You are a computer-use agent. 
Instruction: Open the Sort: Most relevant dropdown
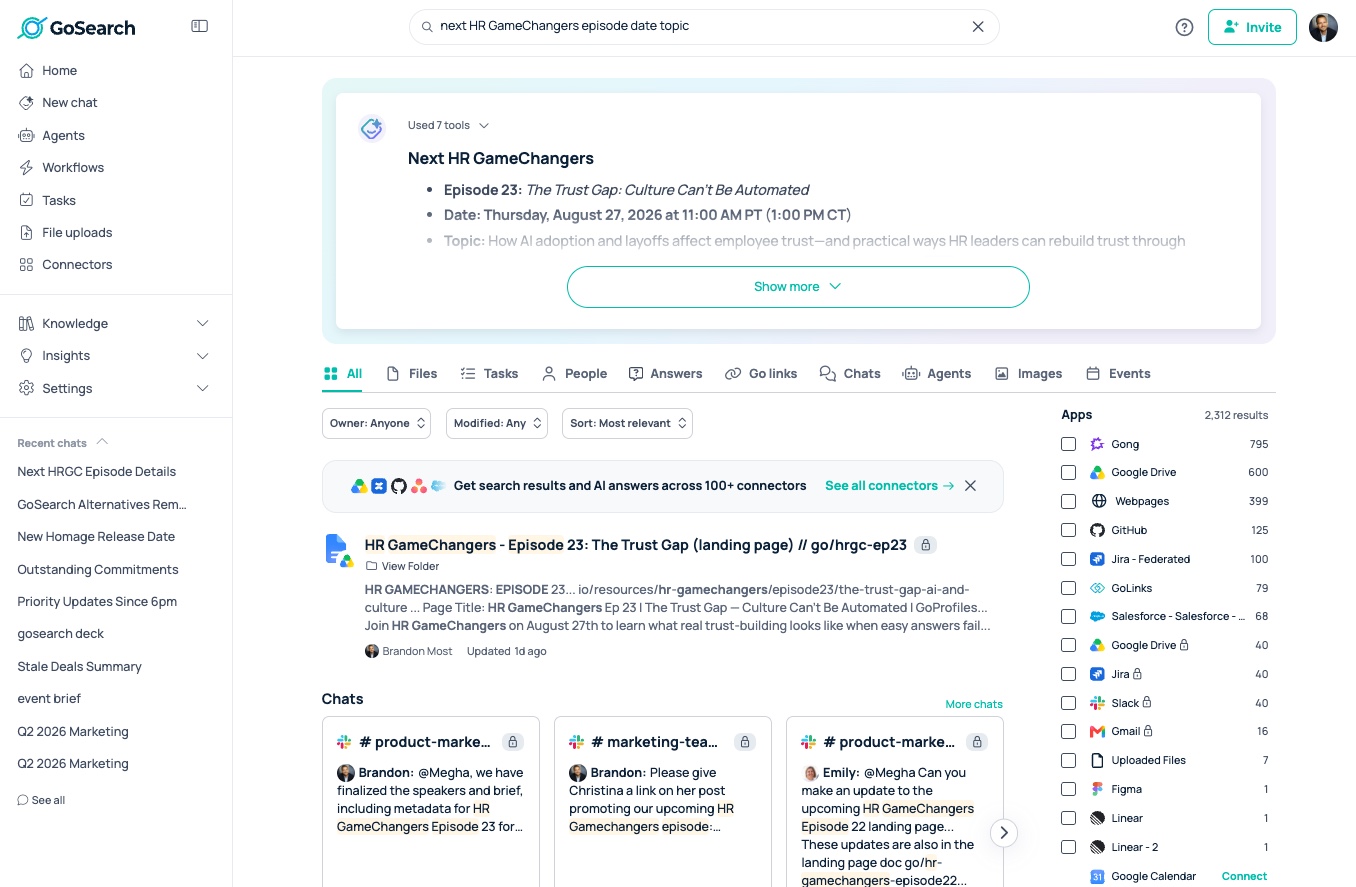(627, 424)
